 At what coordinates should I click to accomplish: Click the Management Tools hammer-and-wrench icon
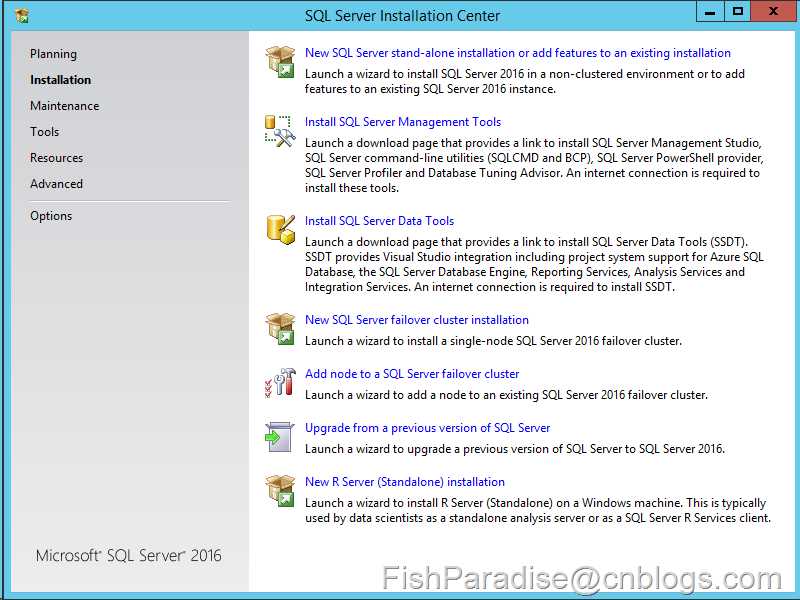(280, 131)
